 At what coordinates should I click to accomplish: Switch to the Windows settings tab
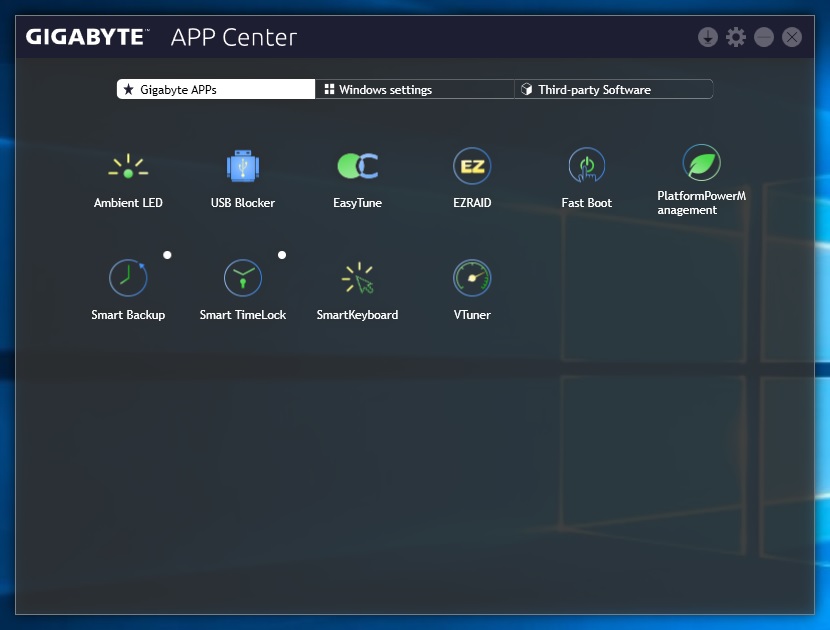[x=414, y=89]
